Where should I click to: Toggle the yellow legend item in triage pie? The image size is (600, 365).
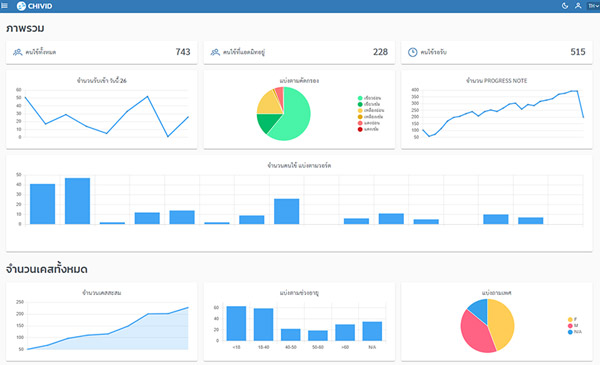[x=370, y=111]
